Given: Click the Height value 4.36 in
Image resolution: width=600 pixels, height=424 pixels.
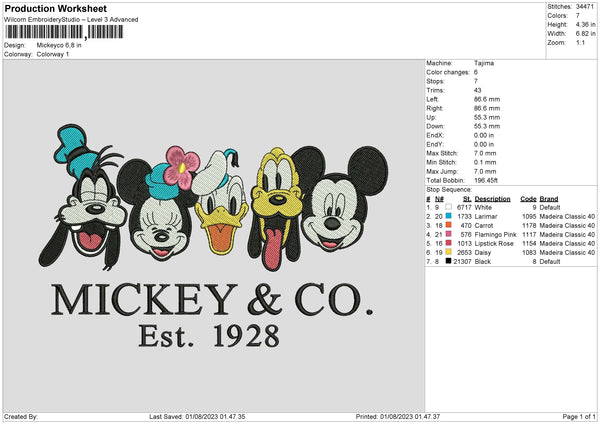Looking at the screenshot, I should 585,24.
